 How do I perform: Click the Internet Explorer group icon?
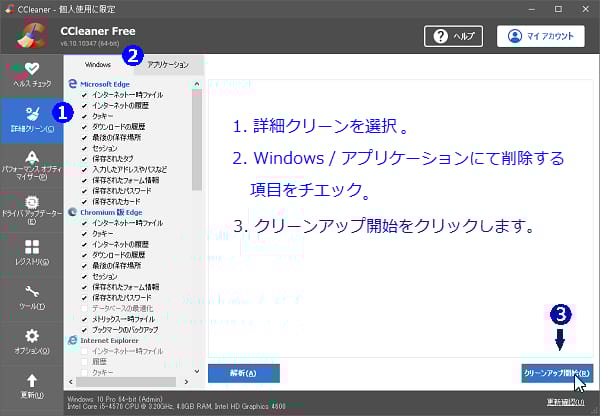pos(72,340)
